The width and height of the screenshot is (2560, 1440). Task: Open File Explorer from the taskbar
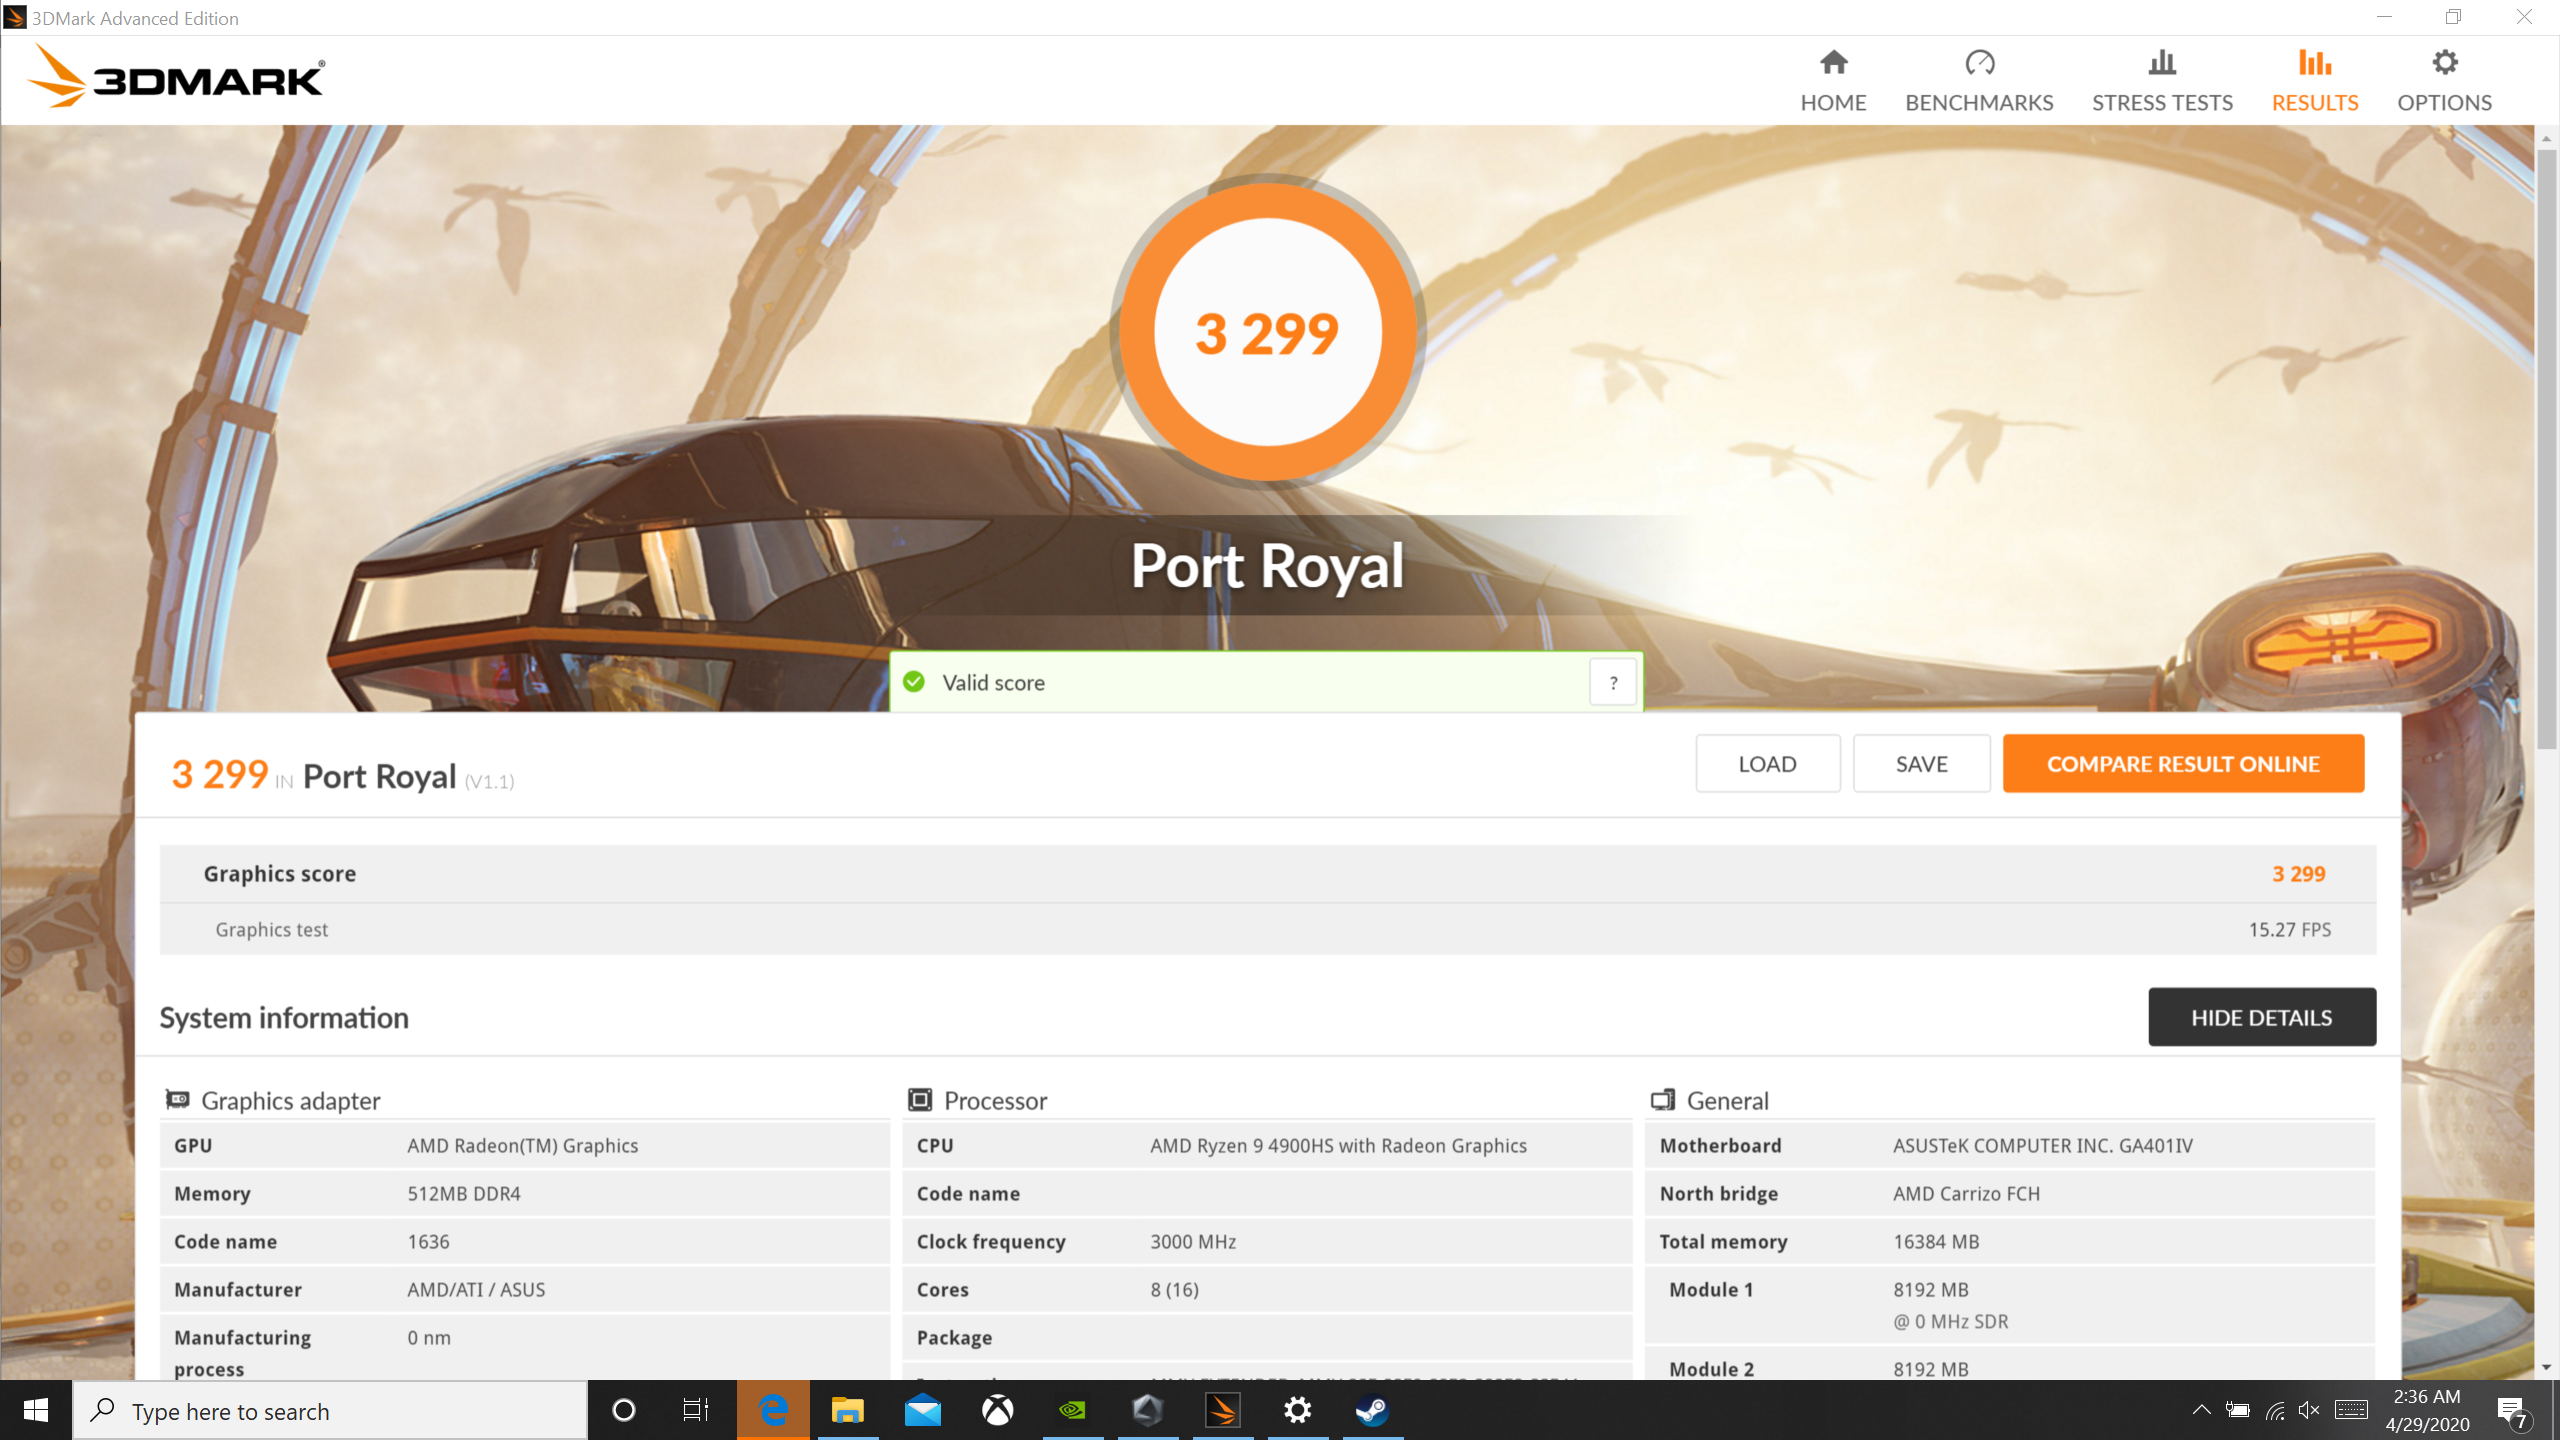[848, 1411]
